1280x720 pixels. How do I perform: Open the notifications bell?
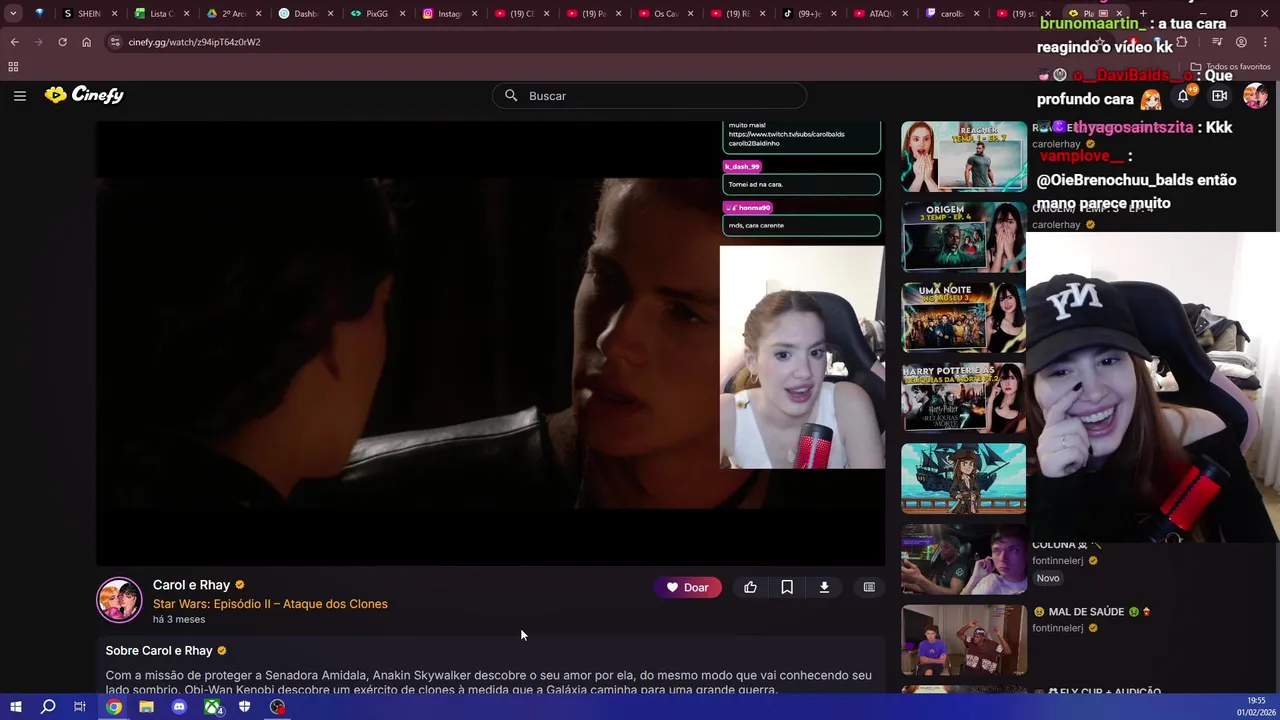pyautogui.click(x=1183, y=96)
